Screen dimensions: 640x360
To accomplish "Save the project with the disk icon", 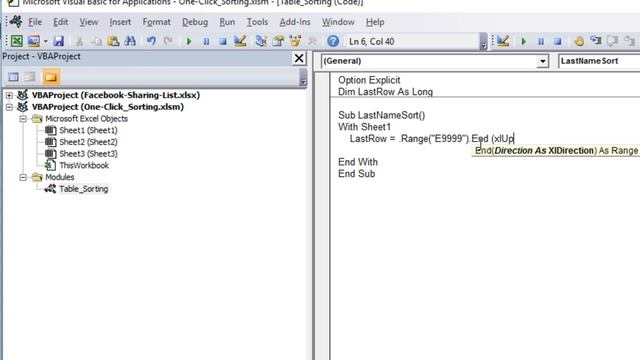I will pos(59,41).
